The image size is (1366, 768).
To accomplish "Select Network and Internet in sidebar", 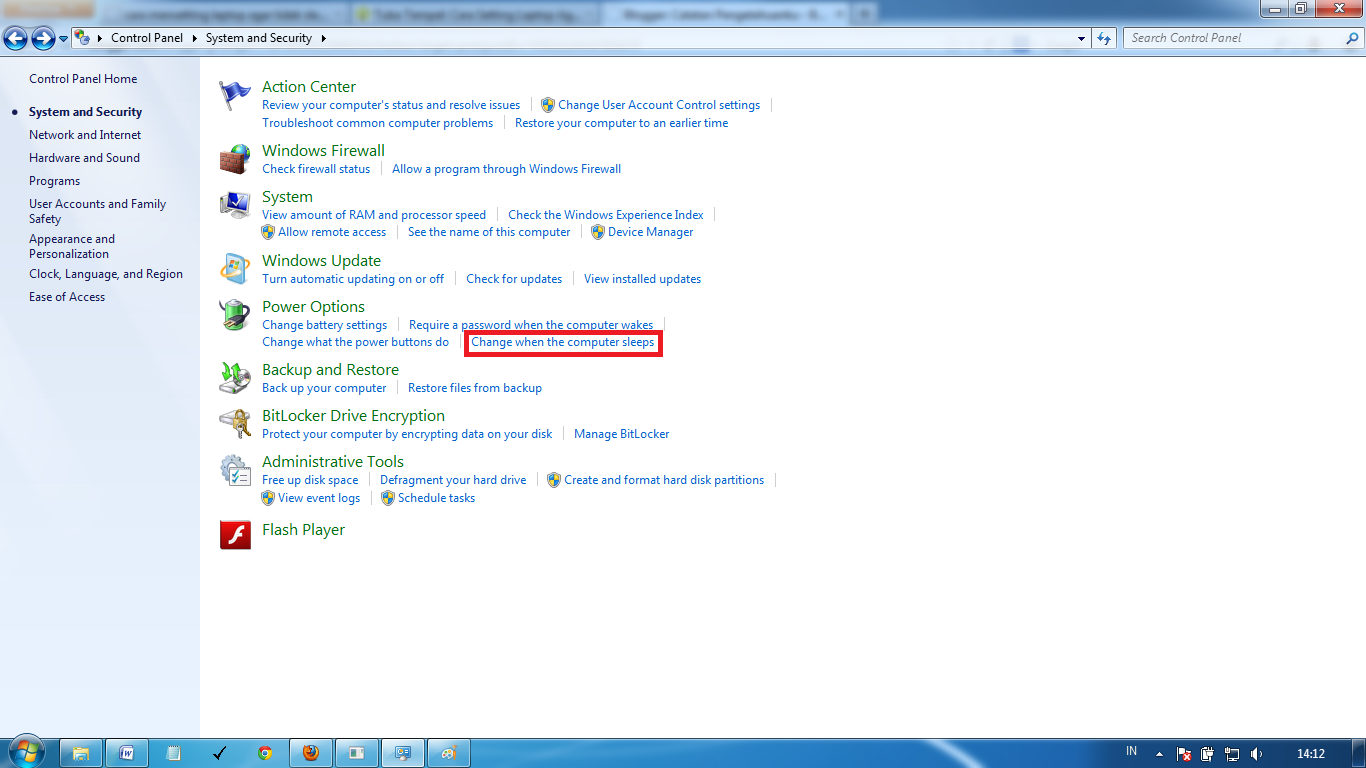I will coord(85,135).
